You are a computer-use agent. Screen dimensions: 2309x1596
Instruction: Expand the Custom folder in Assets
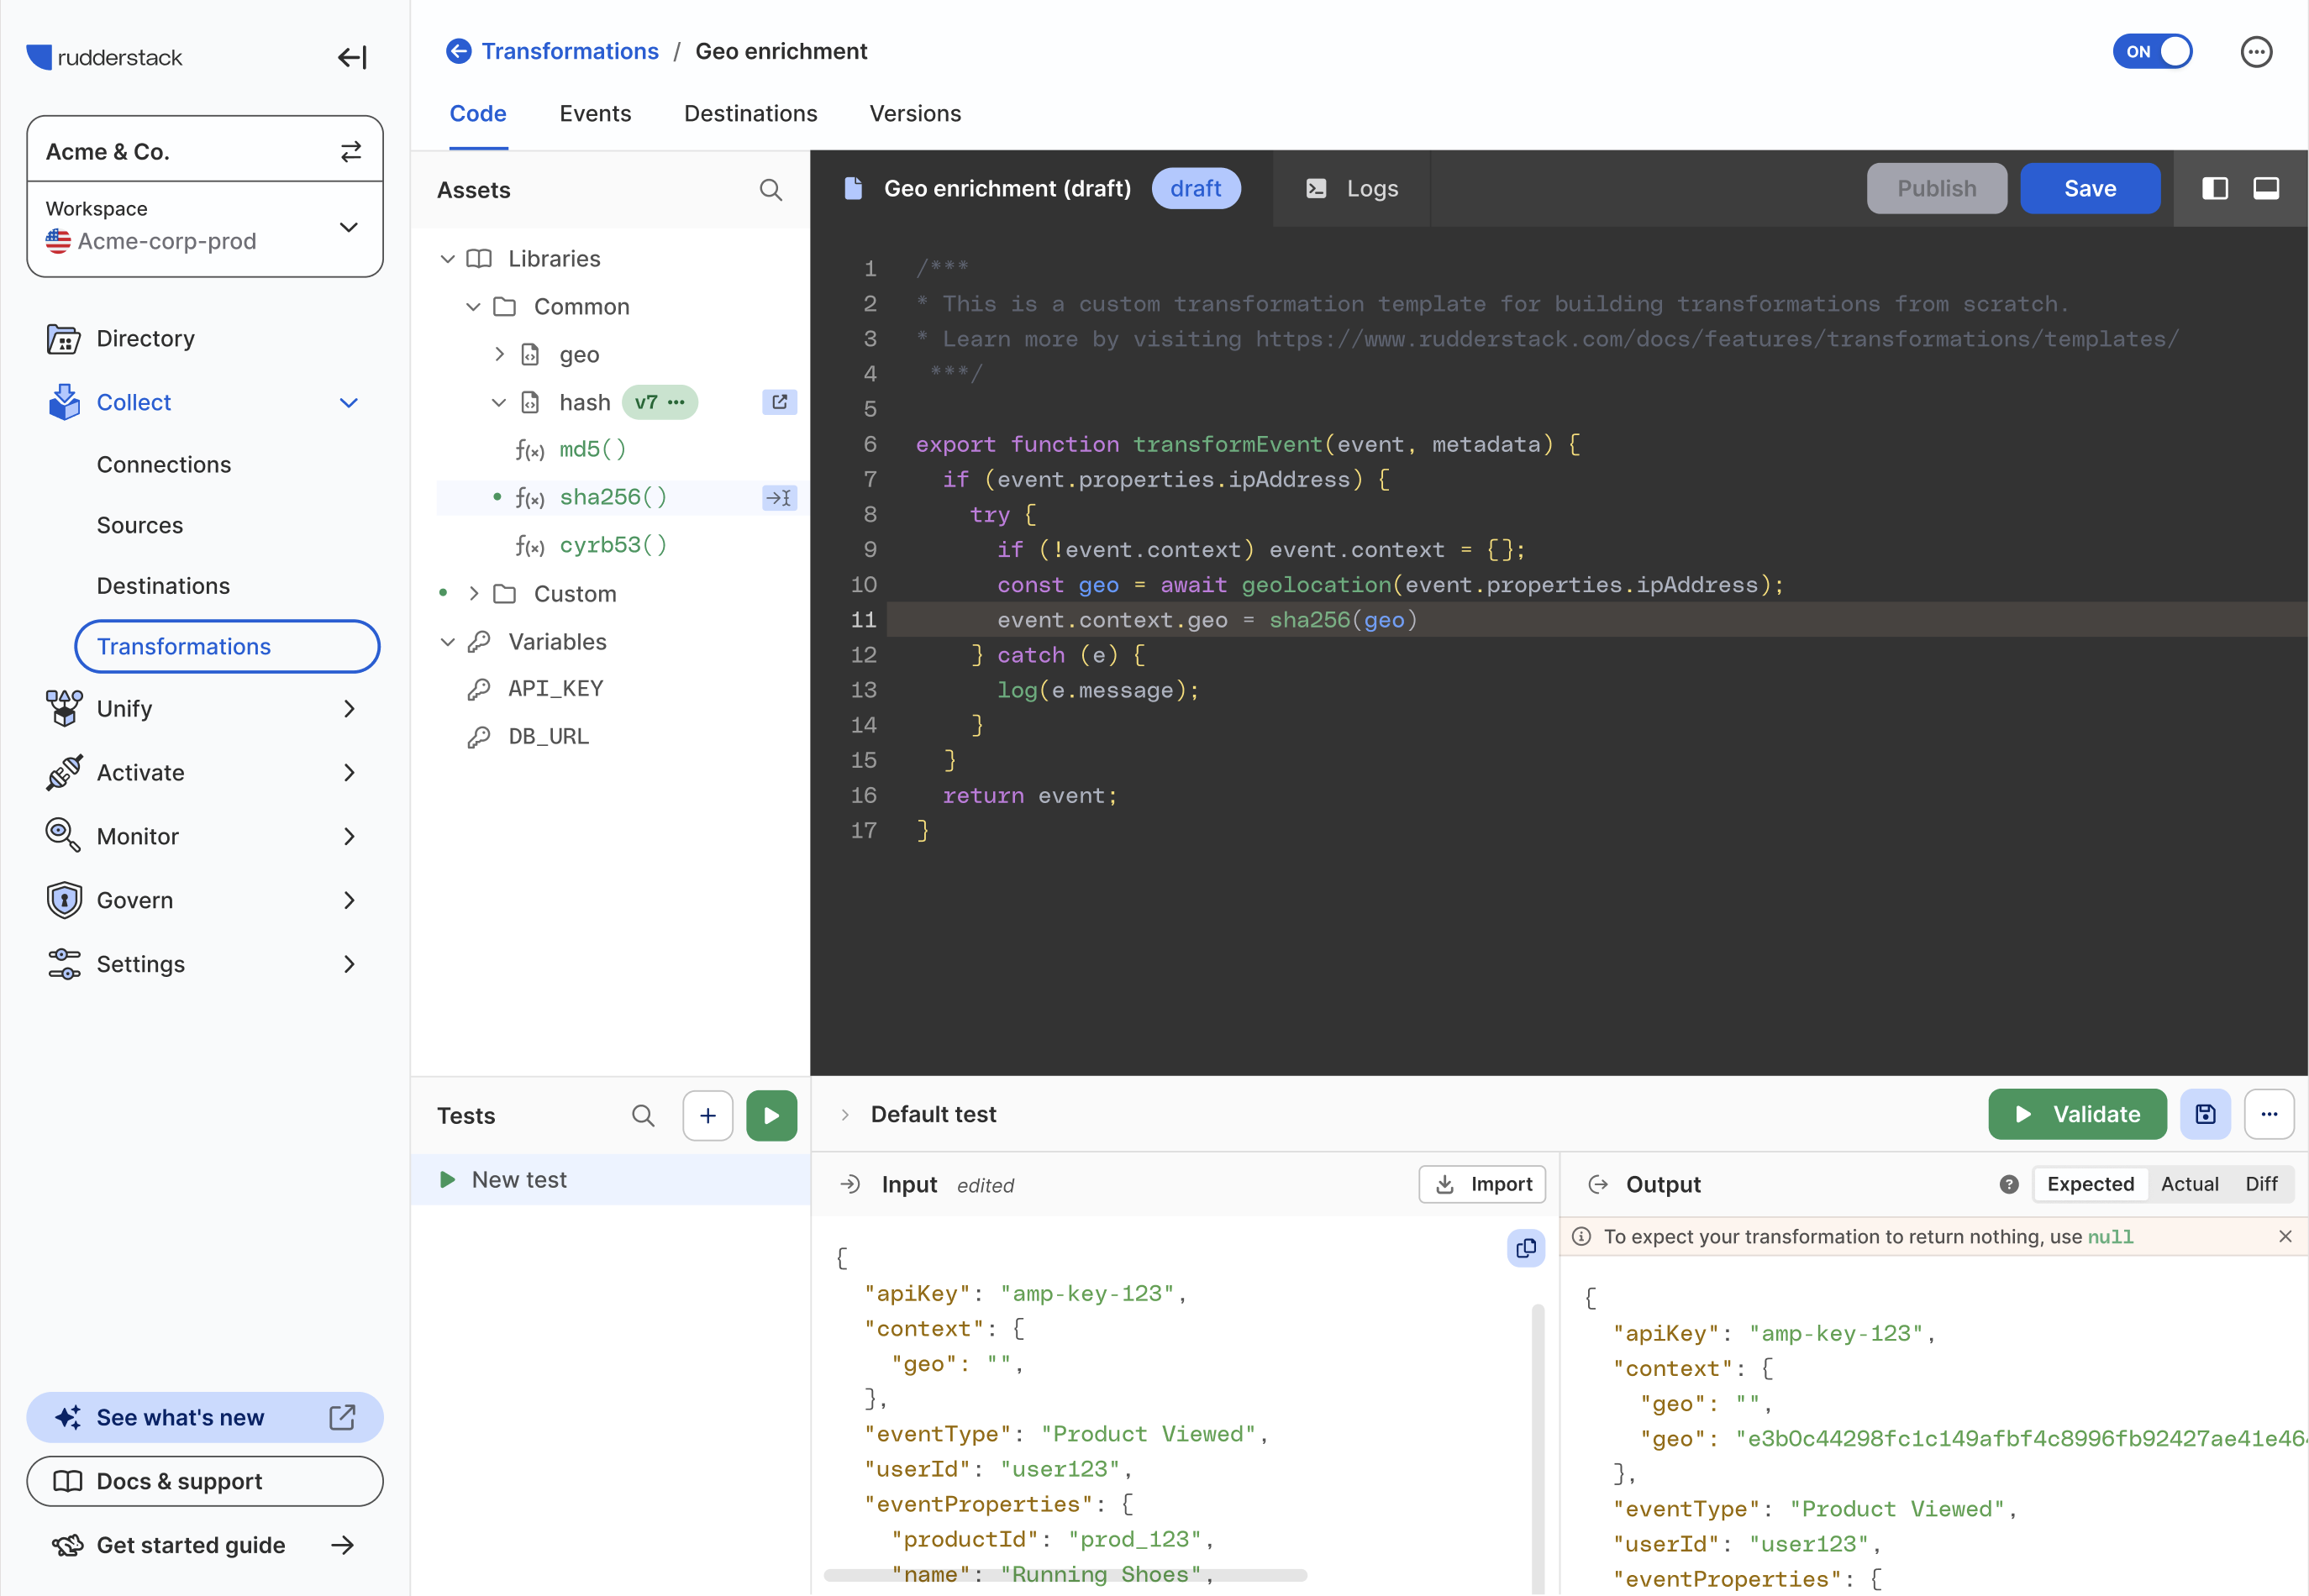pos(473,593)
